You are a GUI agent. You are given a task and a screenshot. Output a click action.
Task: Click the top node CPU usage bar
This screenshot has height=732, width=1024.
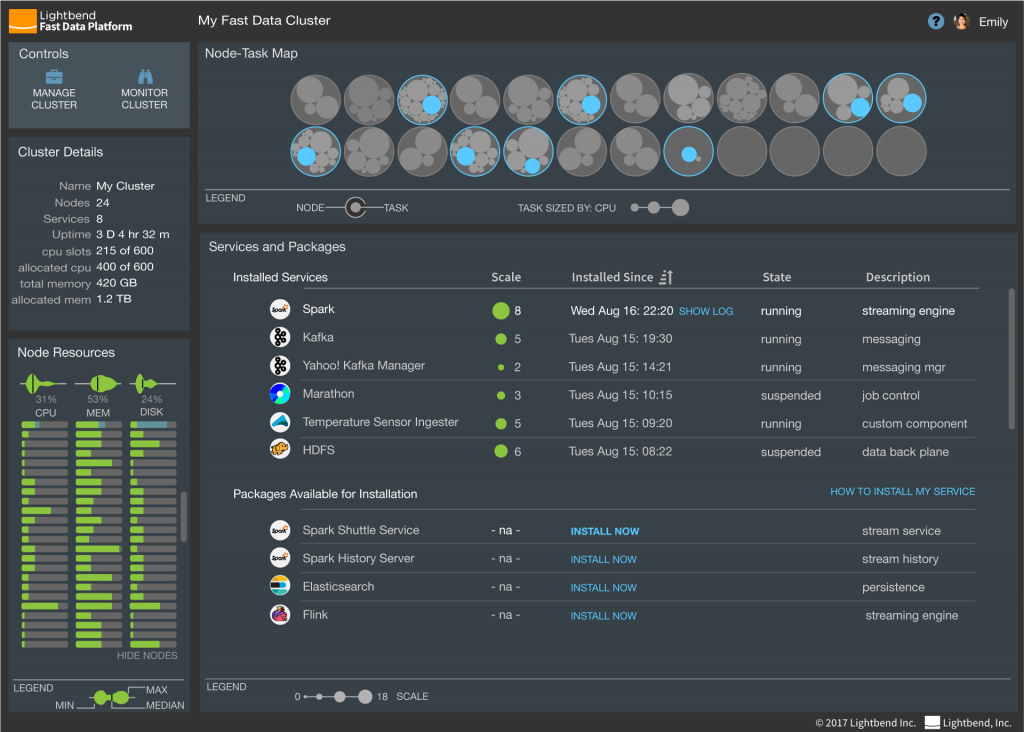44,425
